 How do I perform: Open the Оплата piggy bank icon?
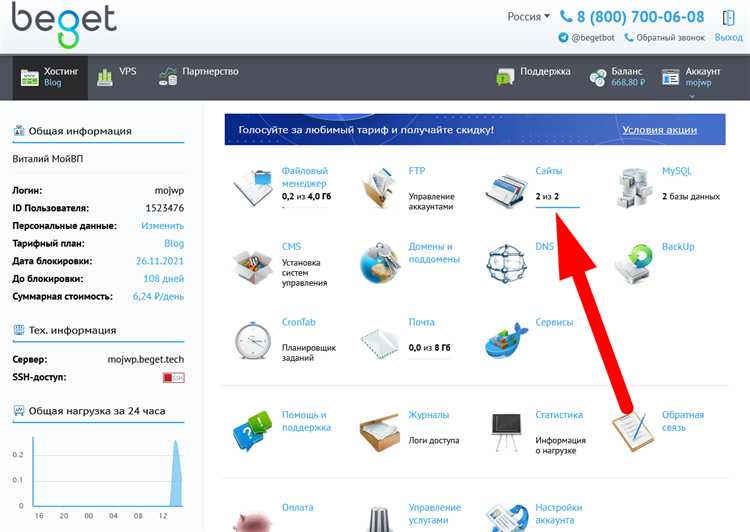tap(253, 521)
